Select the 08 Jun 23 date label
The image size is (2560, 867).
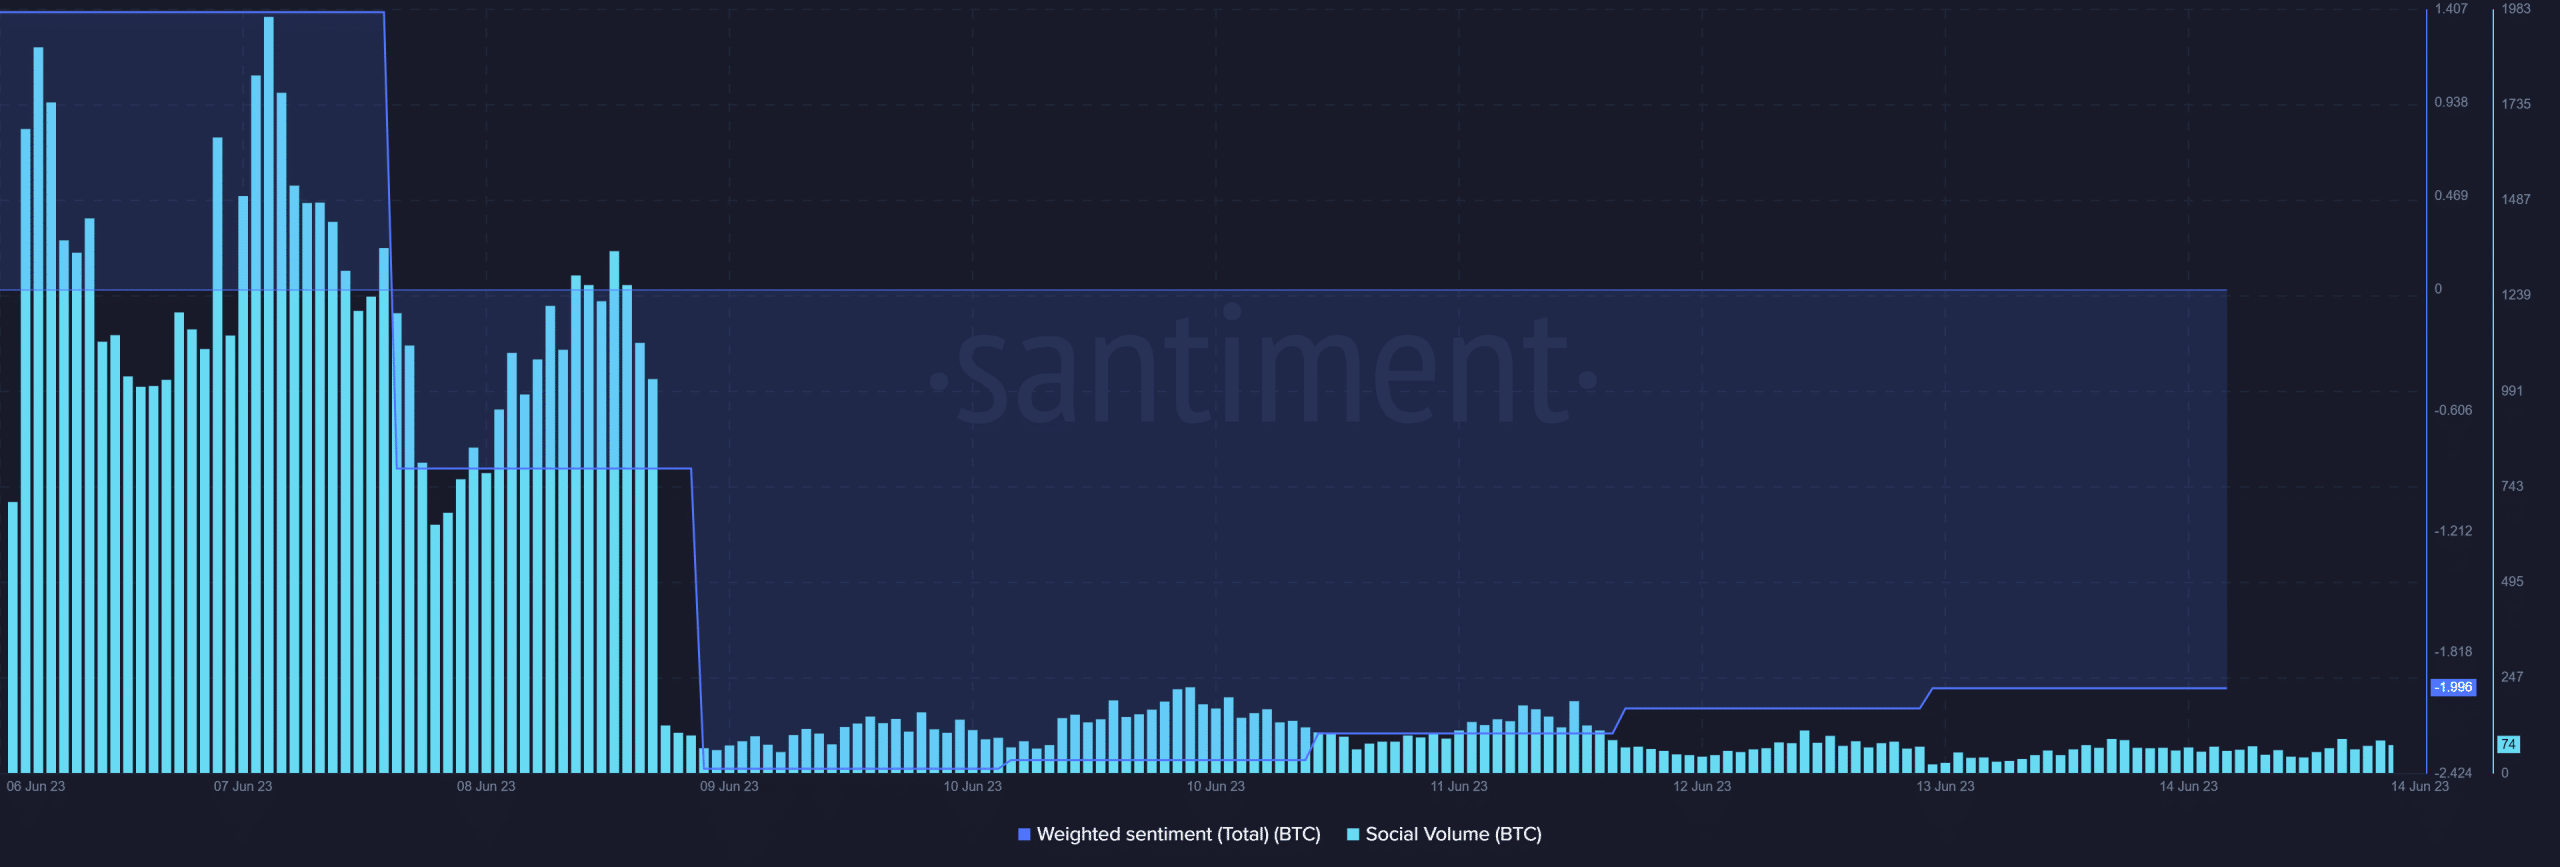(486, 786)
